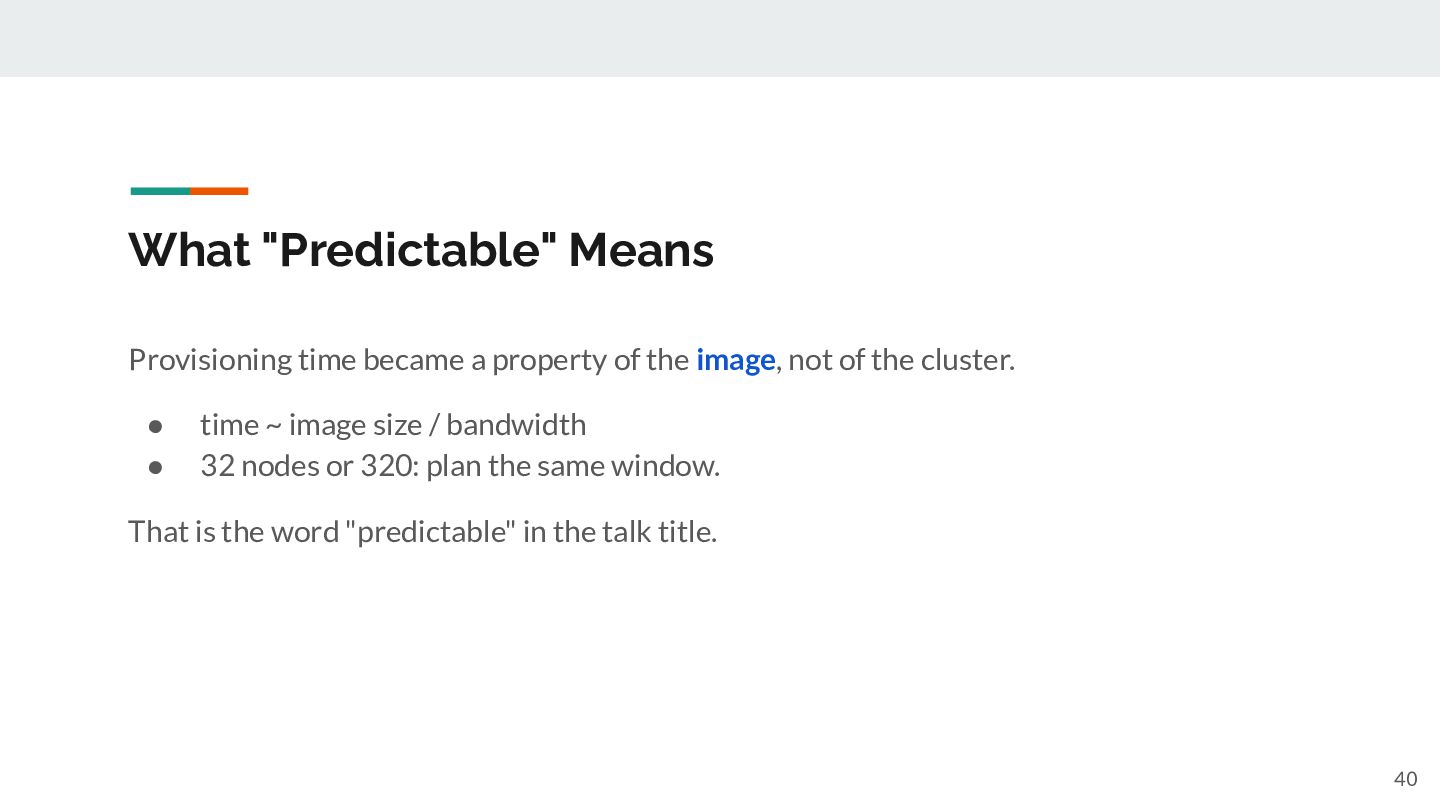
Task: Select the bullet "time ~ image size / bandwidth"
Action: 393,425
